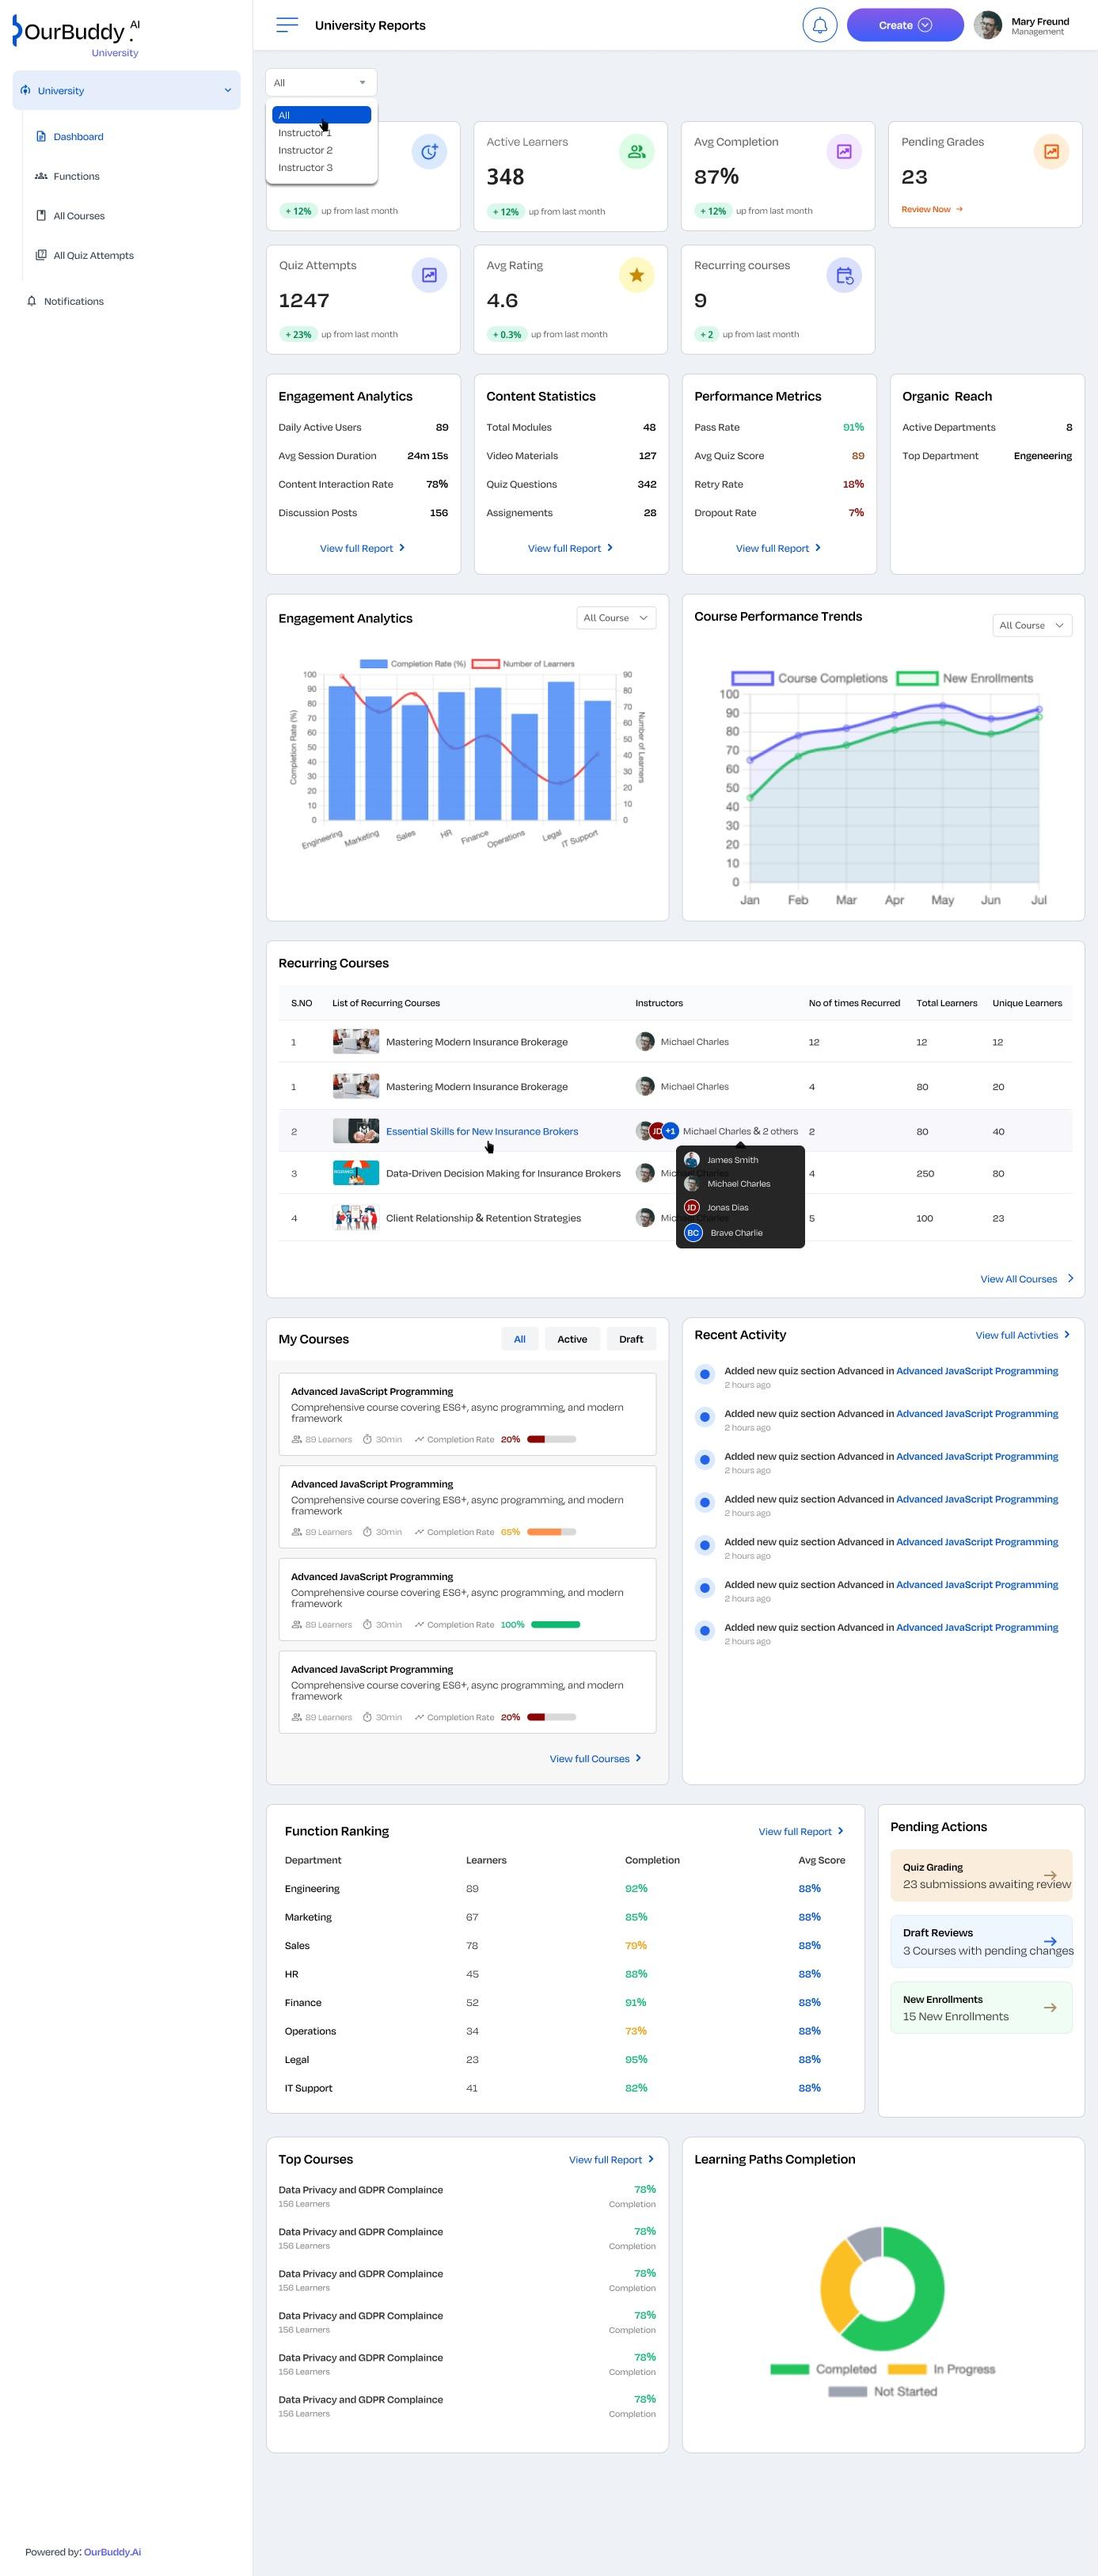Click the New Enrollments arrow icon

[x=1050, y=2007]
